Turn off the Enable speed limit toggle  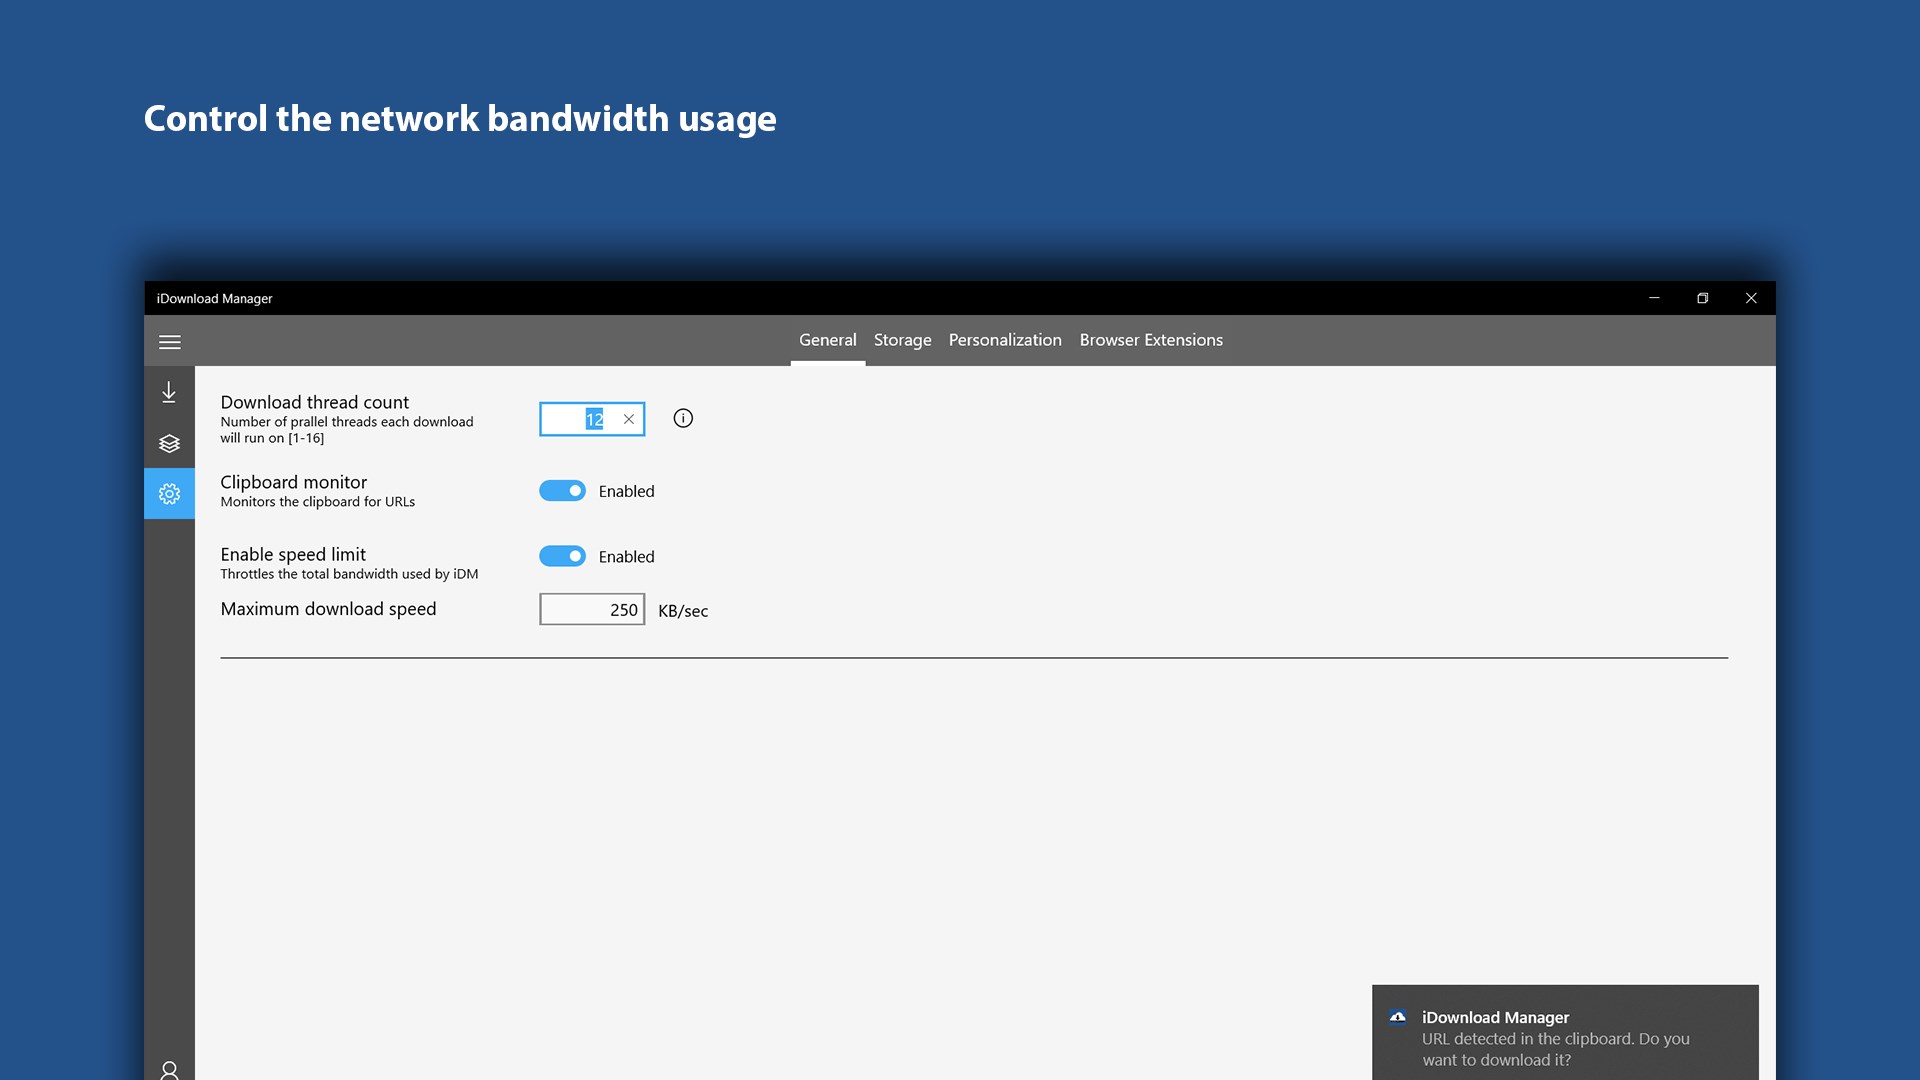coord(562,556)
